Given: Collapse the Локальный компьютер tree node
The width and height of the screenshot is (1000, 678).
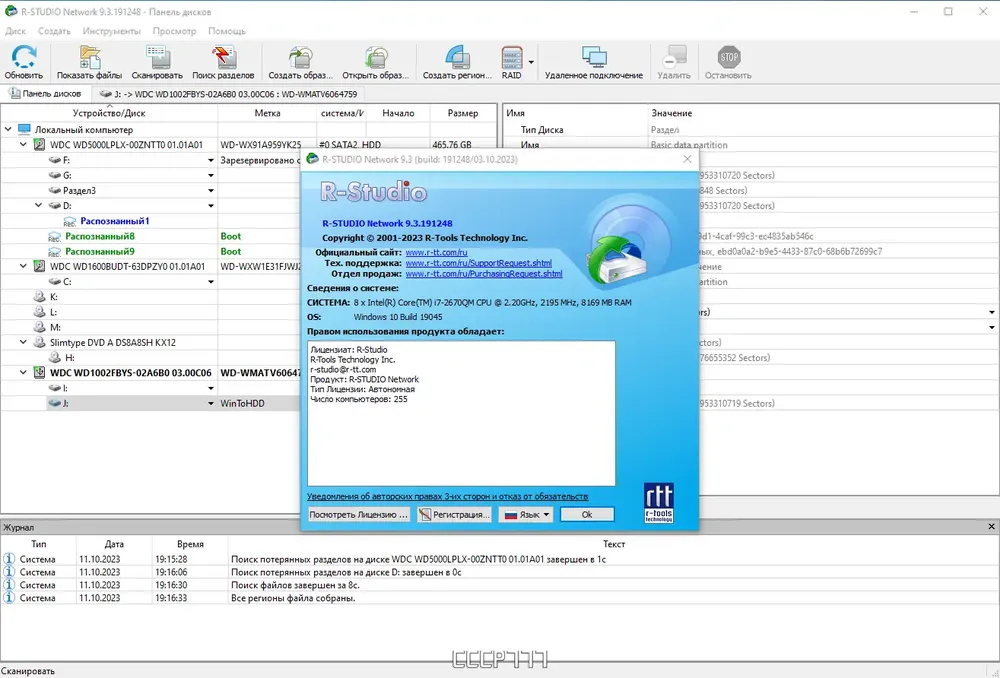Looking at the screenshot, I should click(8, 129).
